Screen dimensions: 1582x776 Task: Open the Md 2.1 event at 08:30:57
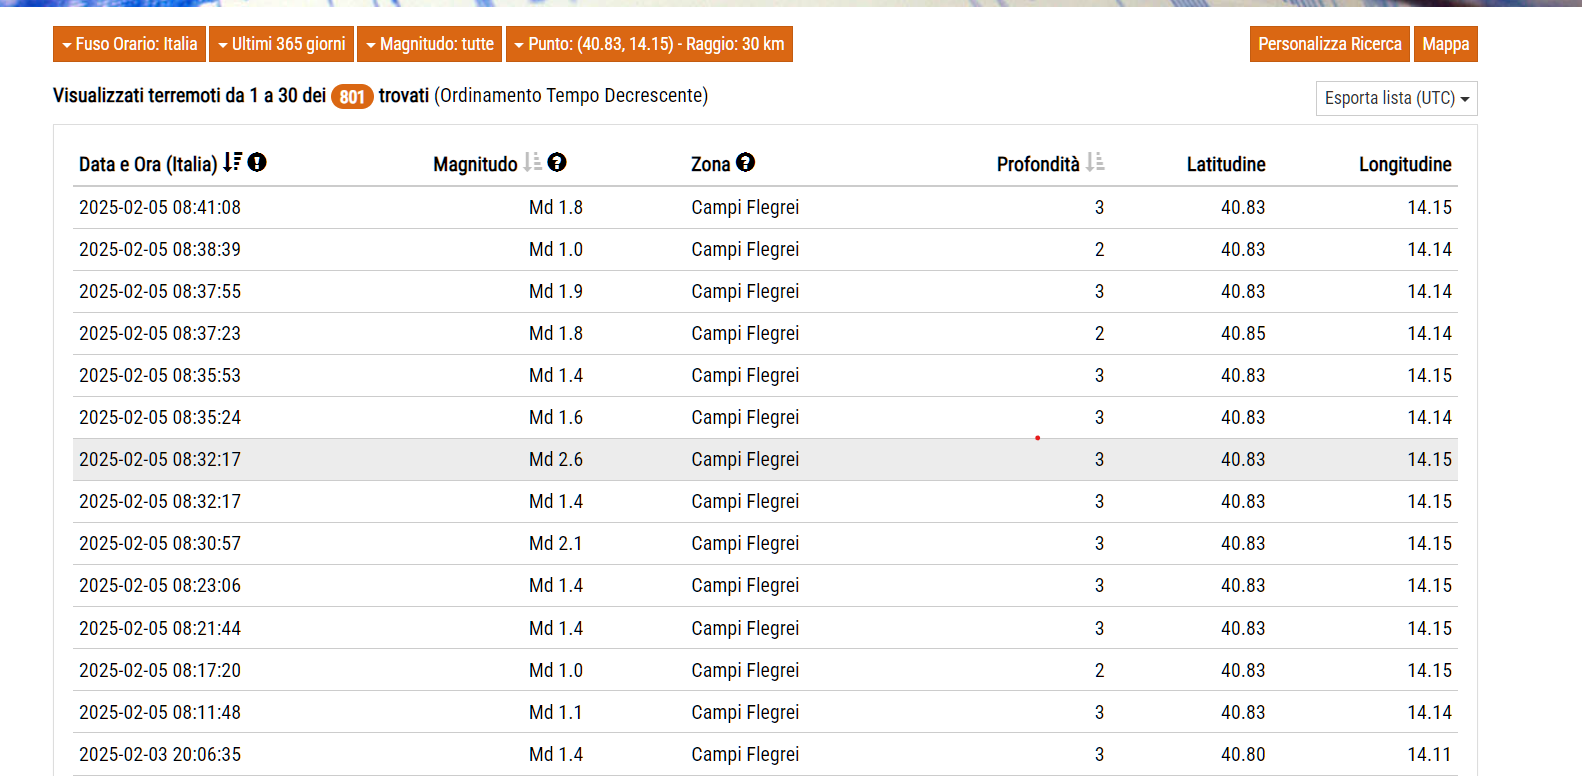click(160, 544)
